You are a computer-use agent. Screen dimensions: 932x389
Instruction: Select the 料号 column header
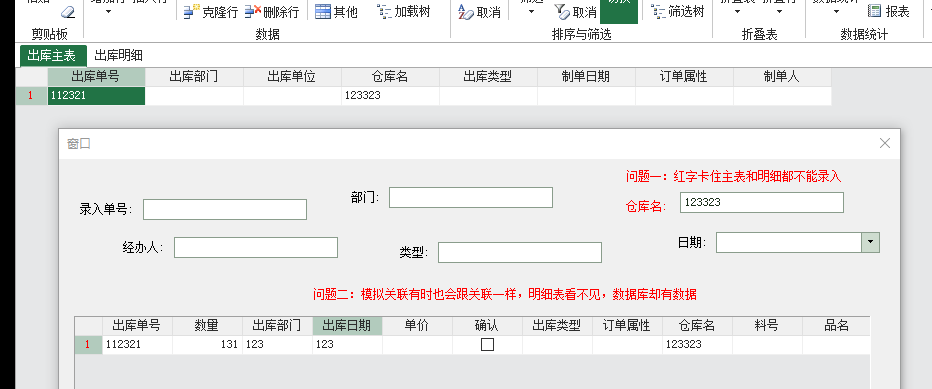(767, 326)
